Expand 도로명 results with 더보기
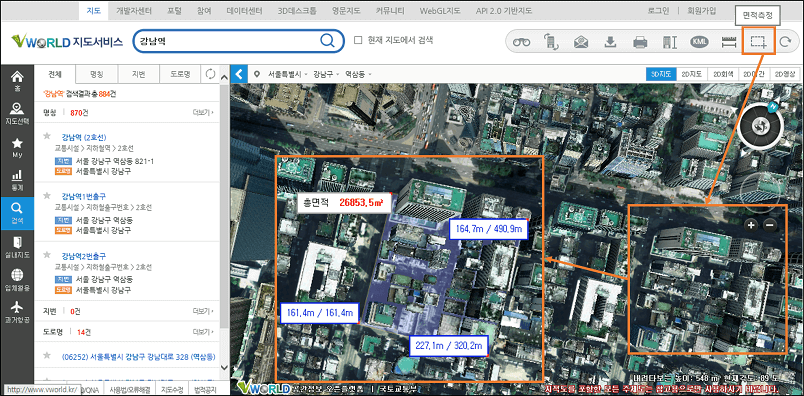 click(203, 332)
